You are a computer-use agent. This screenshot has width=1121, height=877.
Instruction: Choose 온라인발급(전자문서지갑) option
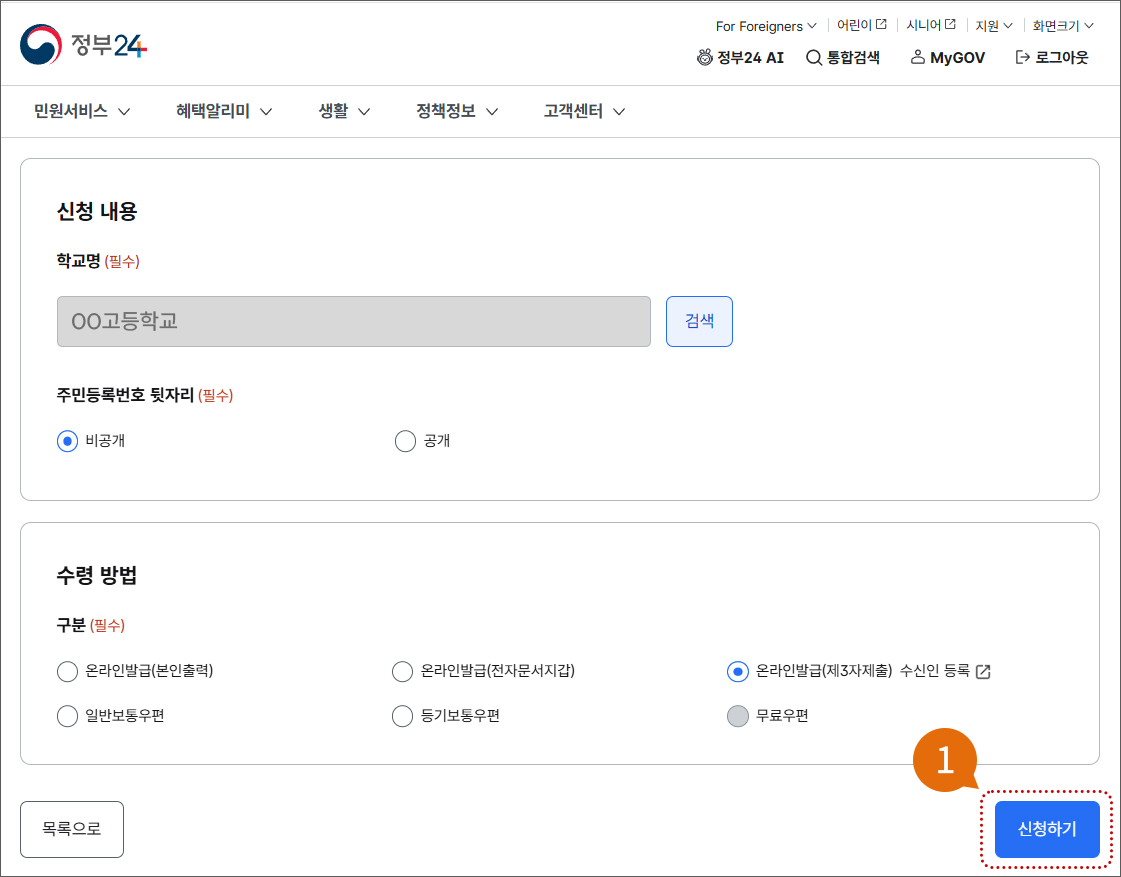[403, 672]
